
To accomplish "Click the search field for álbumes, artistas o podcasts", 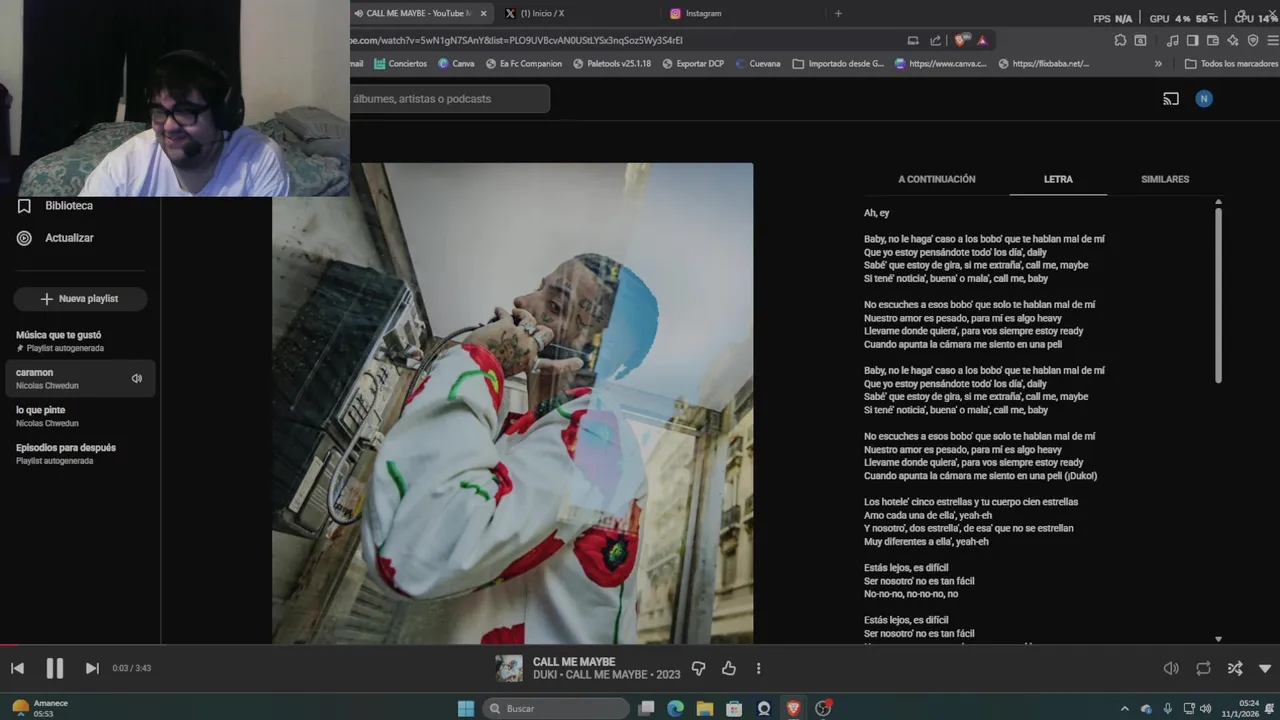I will pyautogui.click(x=450, y=99).
